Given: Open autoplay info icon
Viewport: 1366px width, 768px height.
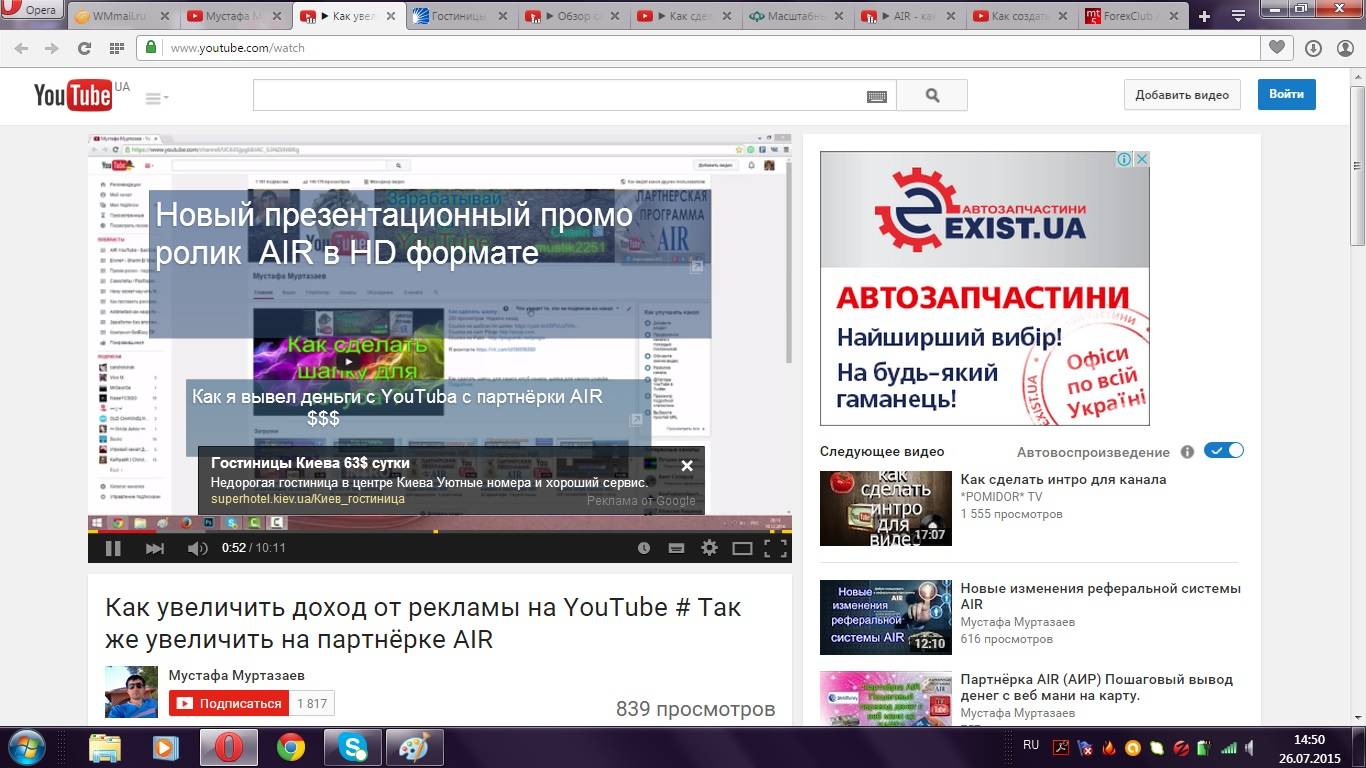Looking at the screenshot, I should click(x=1187, y=452).
